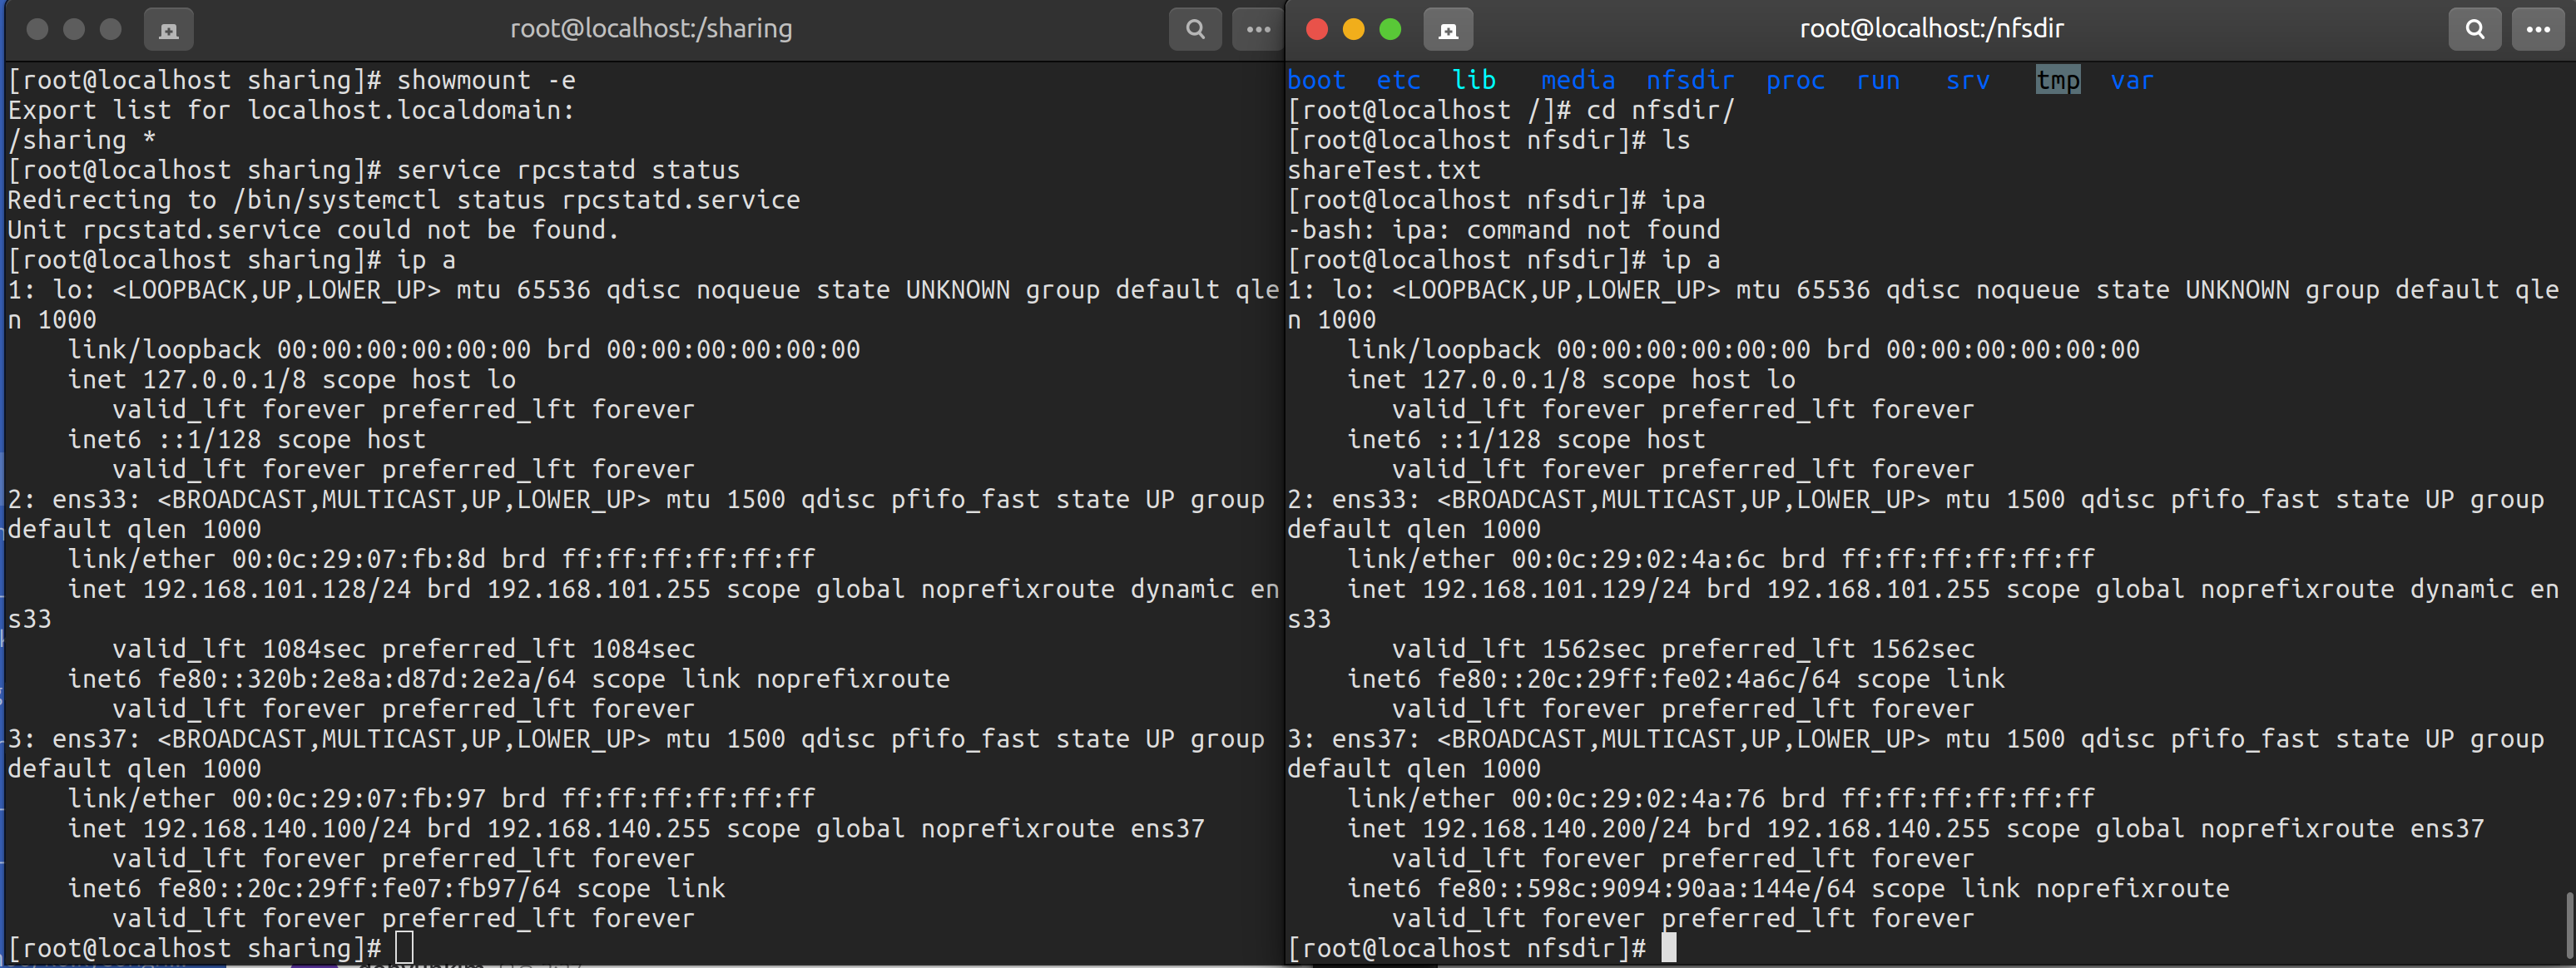The height and width of the screenshot is (968, 2576).
Task: Click the showmount -e command text
Action: point(486,80)
